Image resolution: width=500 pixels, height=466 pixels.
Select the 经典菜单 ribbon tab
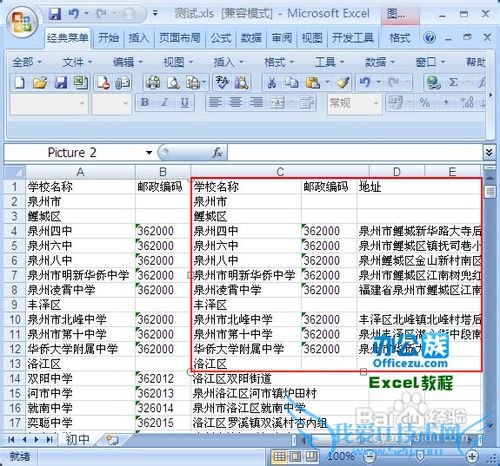(68, 38)
